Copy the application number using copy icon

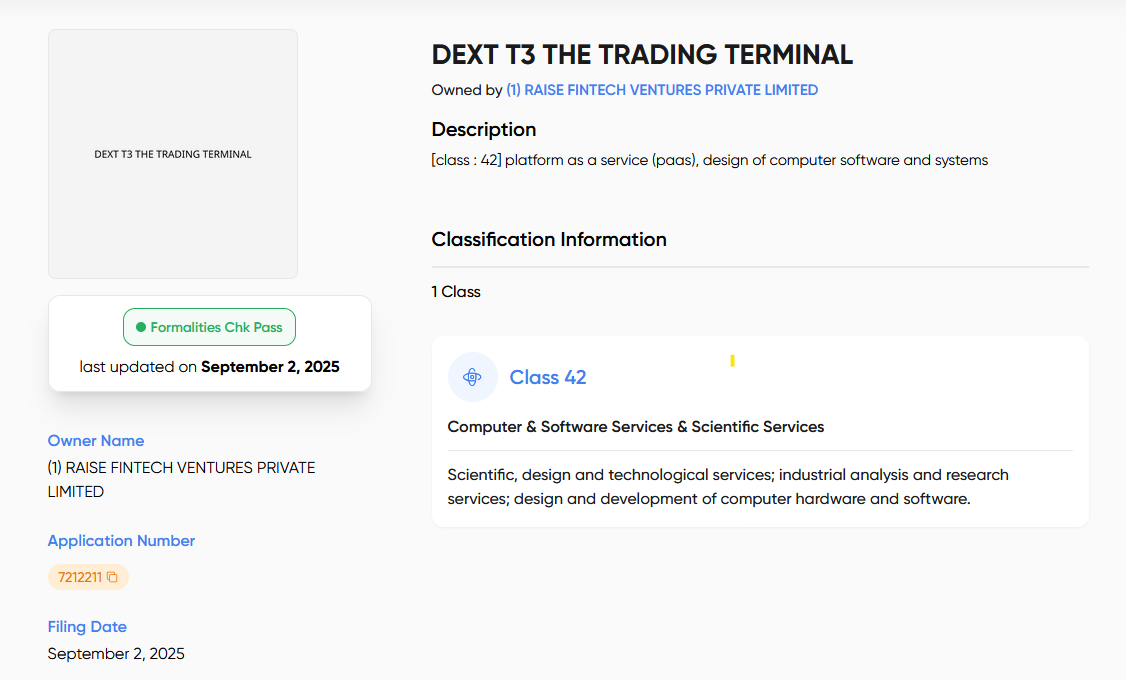click(112, 577)
